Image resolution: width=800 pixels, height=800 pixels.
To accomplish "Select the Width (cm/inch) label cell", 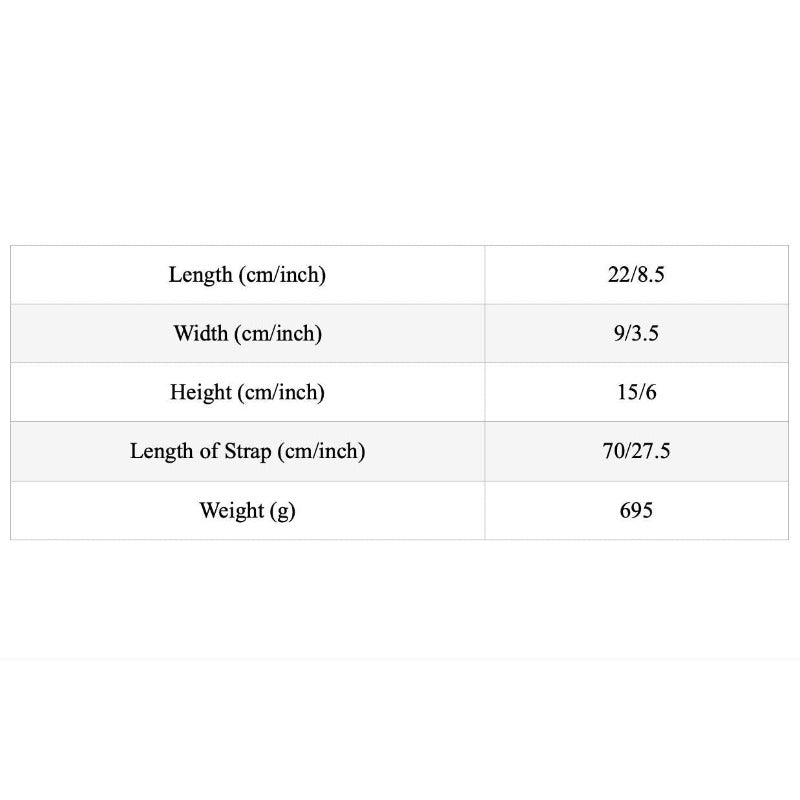I will click(x=247, y=334).
